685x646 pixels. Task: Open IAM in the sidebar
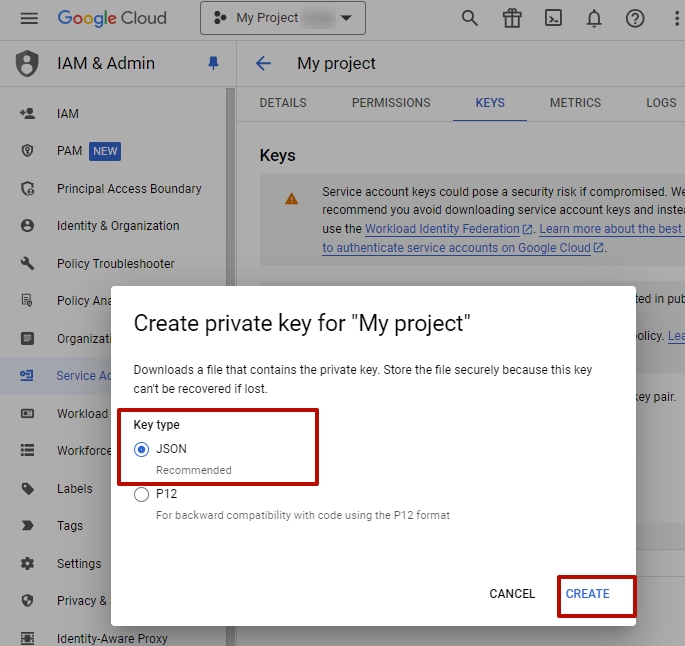click(x=68, y=114)
